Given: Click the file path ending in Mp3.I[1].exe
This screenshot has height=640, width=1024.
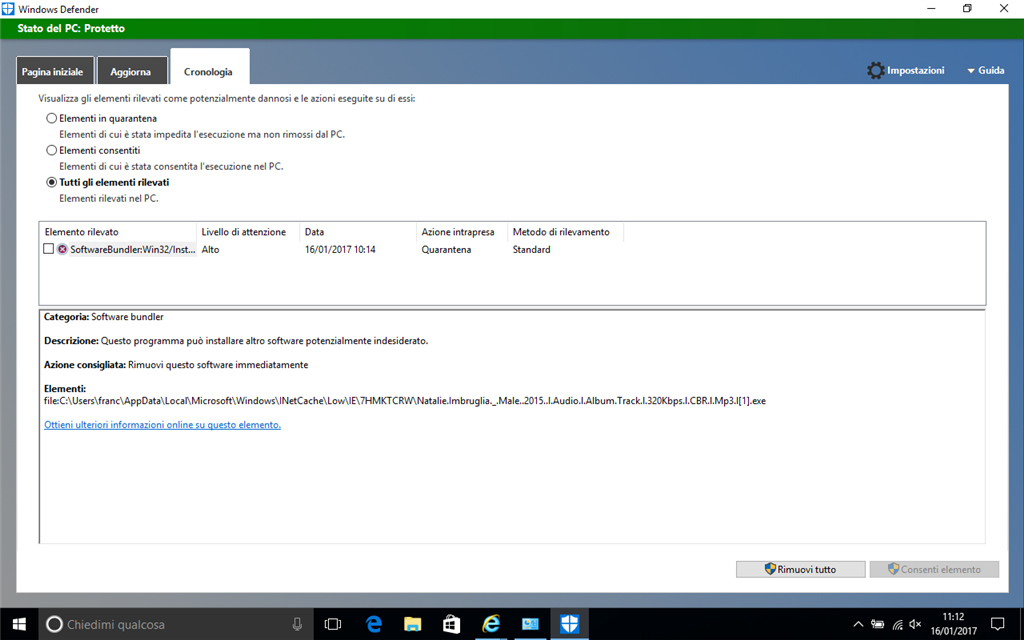Looking at the screenshot, I should point(405,401).
